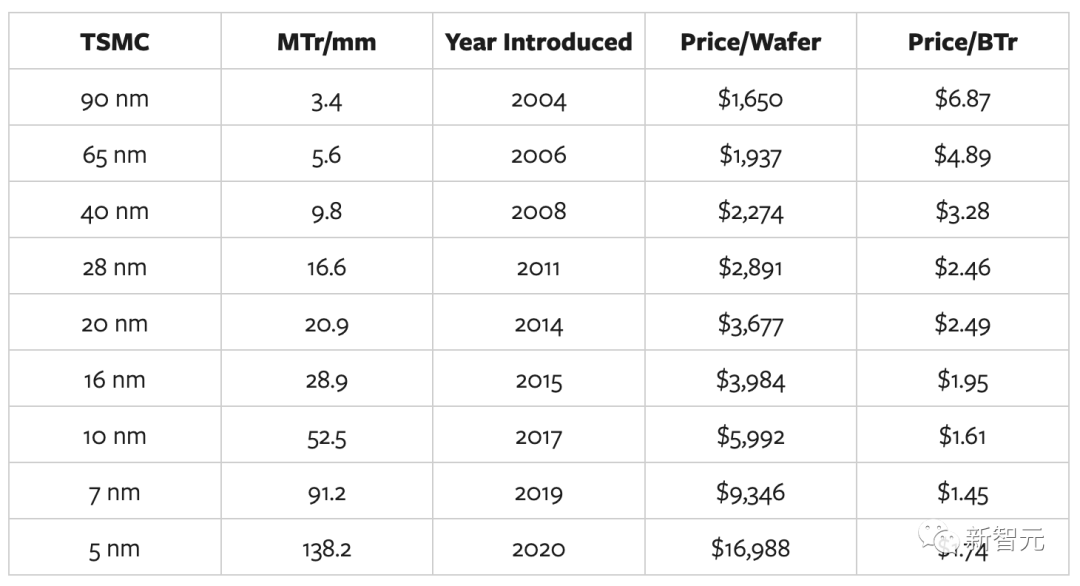The image size is (1080, 586).
Task: Click the 138.2 density value cell
Action: tap(326, 549)
